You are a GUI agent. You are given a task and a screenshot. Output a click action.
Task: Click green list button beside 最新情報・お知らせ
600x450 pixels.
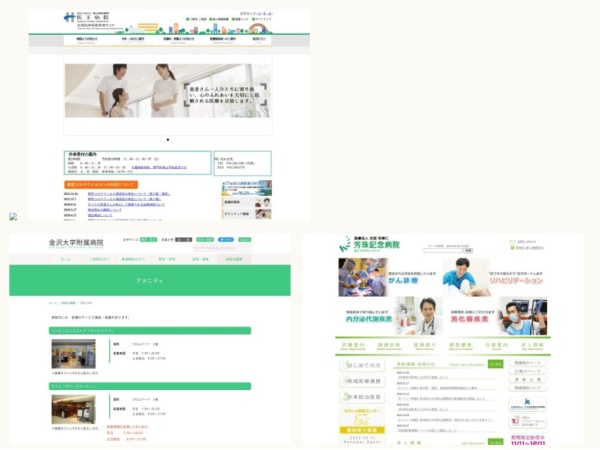point(496,364)
